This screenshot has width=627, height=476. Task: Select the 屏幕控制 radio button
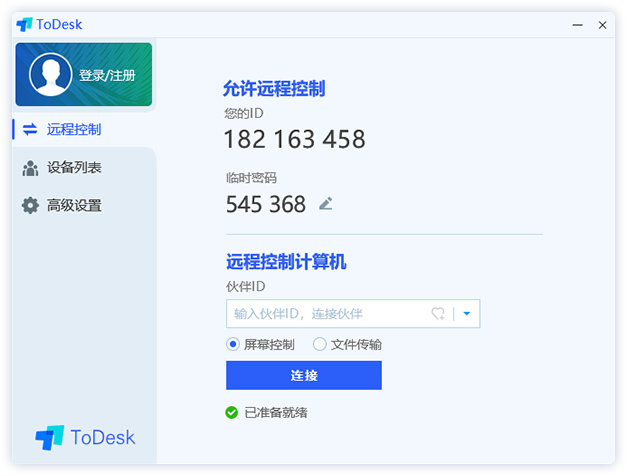coord(233,344)
